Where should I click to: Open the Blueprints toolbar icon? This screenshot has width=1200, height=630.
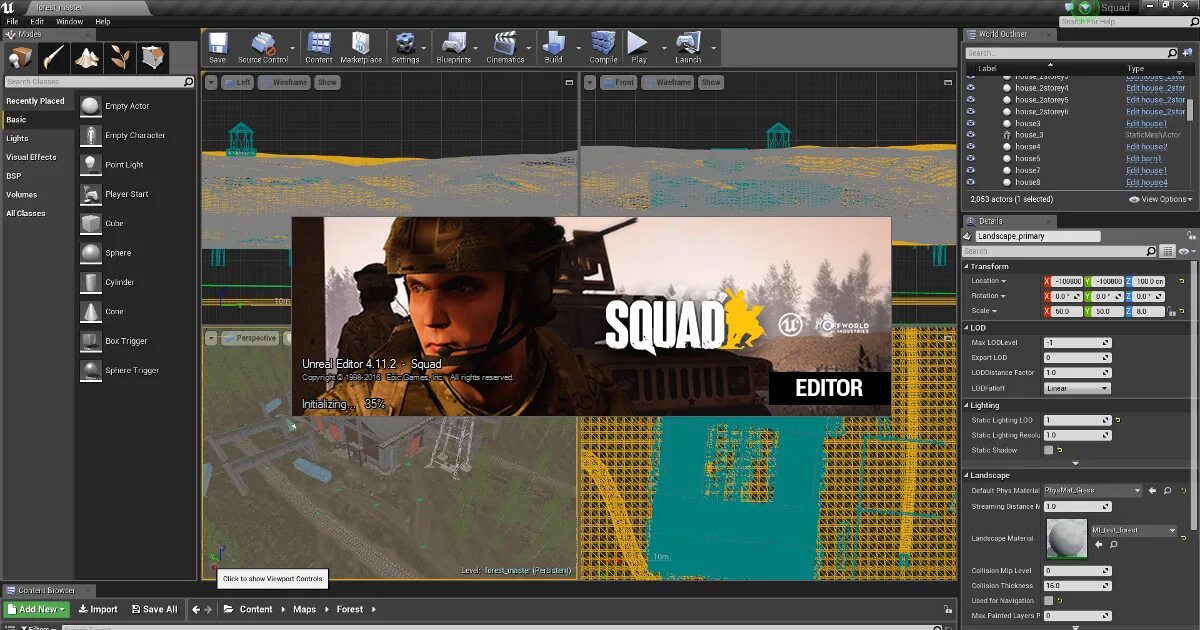pos(453,47)
